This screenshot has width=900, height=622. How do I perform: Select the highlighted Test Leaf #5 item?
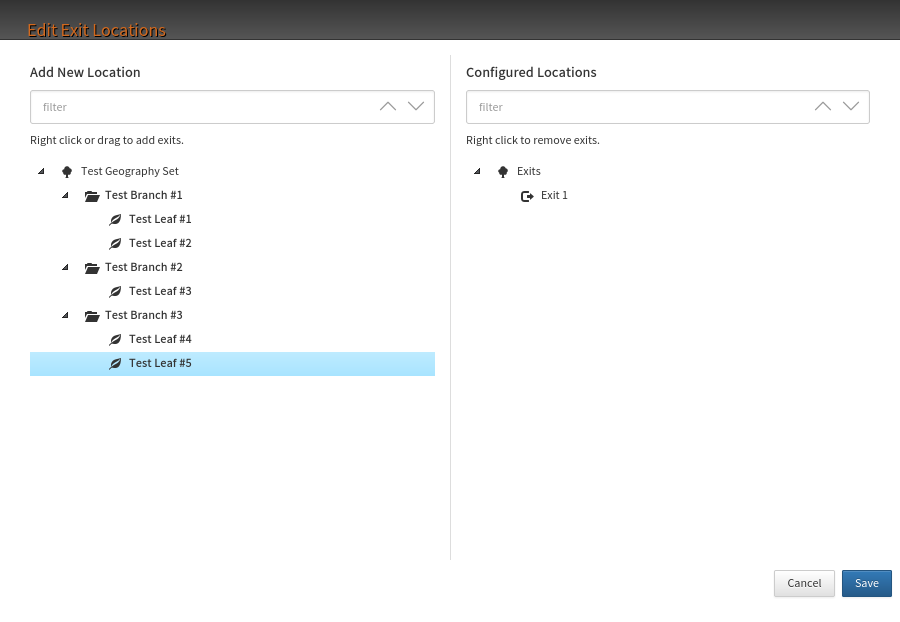click(x=160, y=363)
